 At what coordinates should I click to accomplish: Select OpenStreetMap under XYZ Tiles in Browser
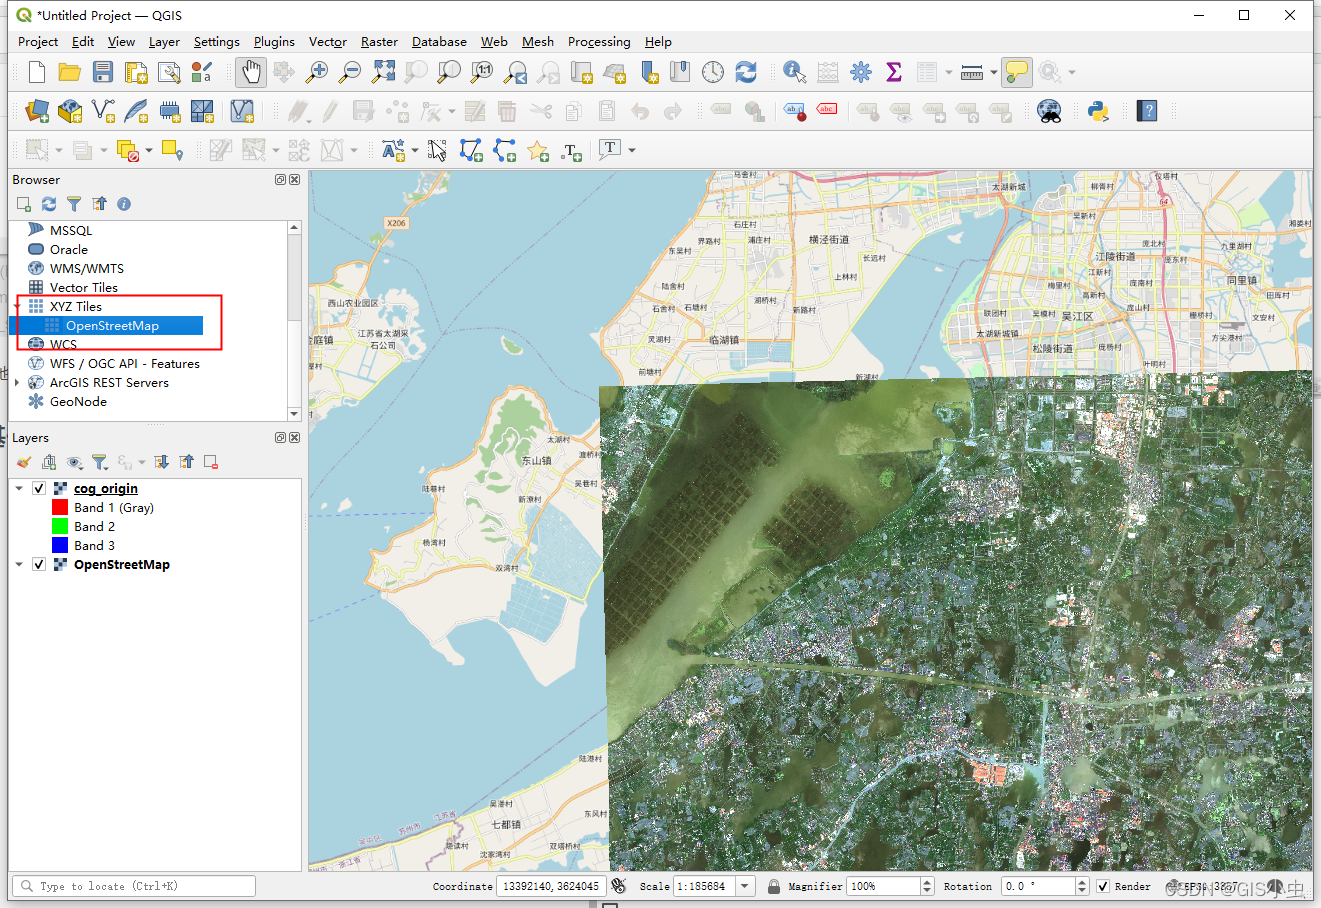tap(112, 326)
